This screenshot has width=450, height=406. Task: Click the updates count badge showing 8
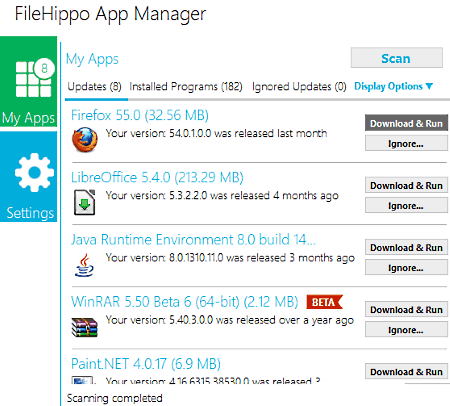tap(44, 68)
